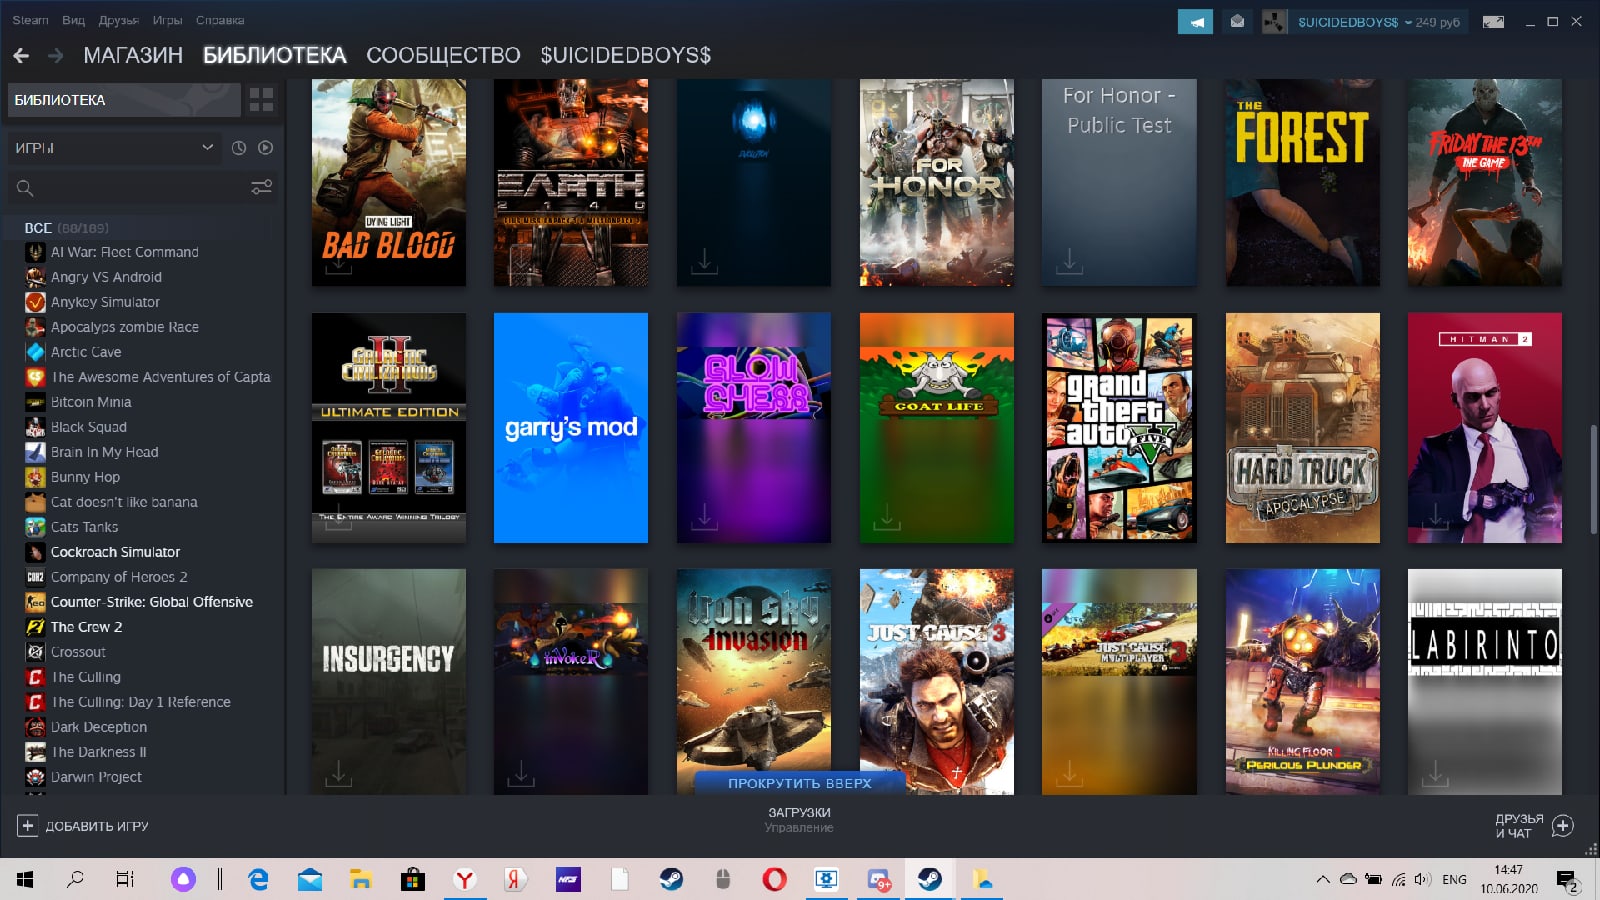Open ДРУЗЬЯ И ЧАТ panel
This screenshot has height=900, width=1600.
point(1534,826)
